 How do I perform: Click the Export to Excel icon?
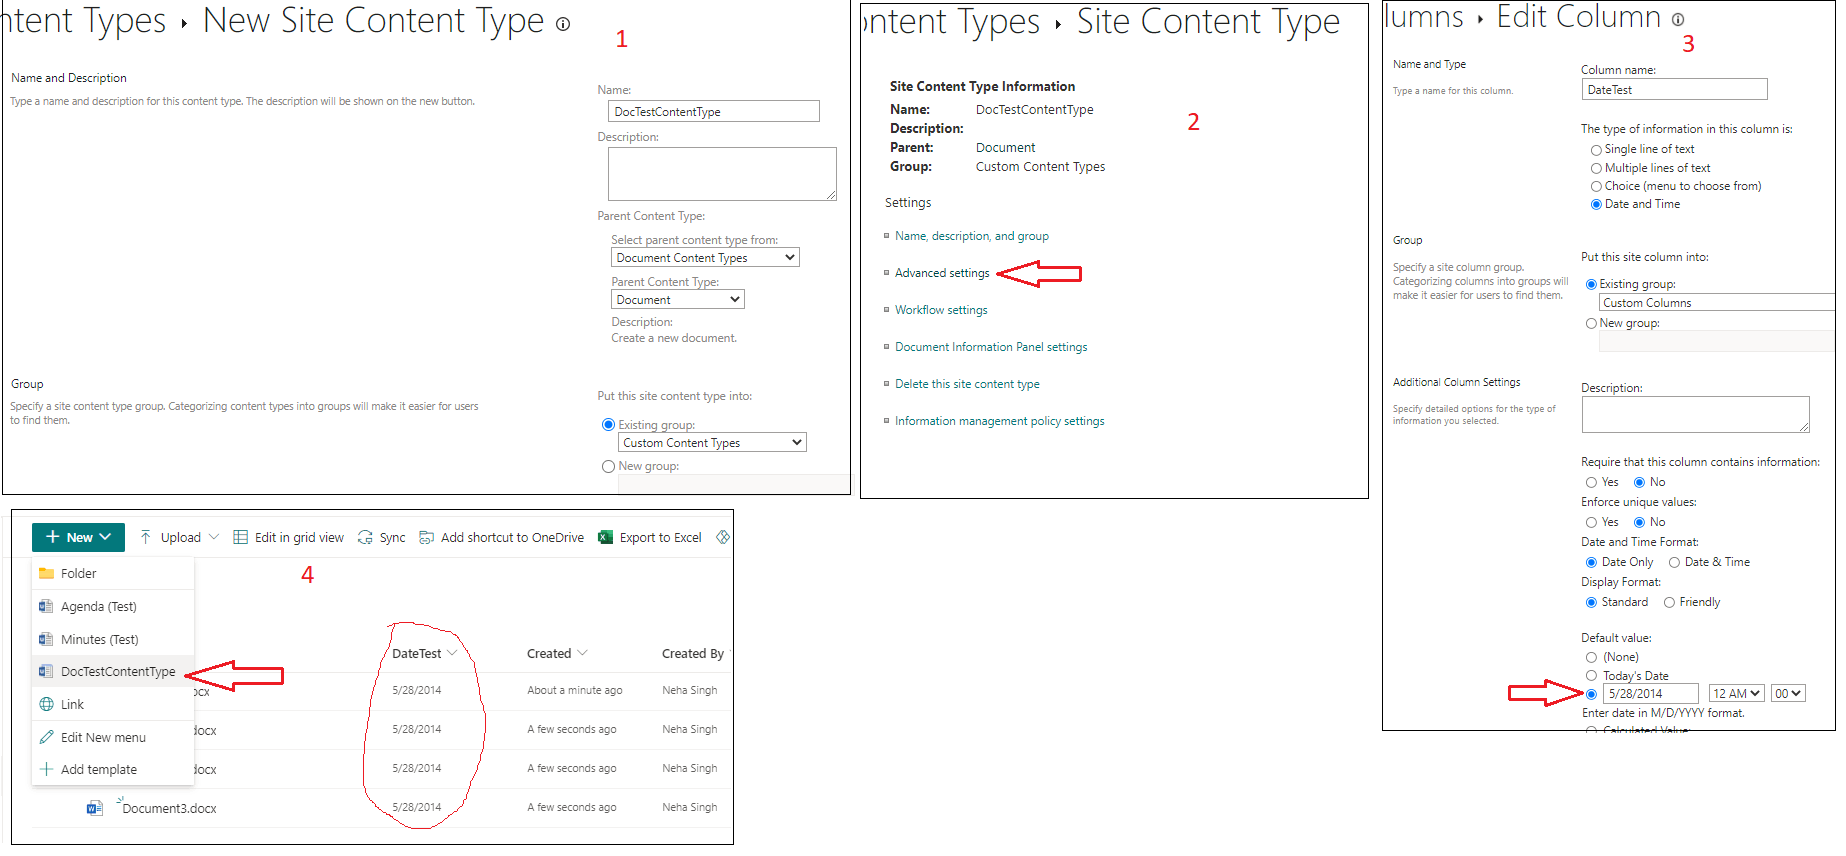(605, 537)
